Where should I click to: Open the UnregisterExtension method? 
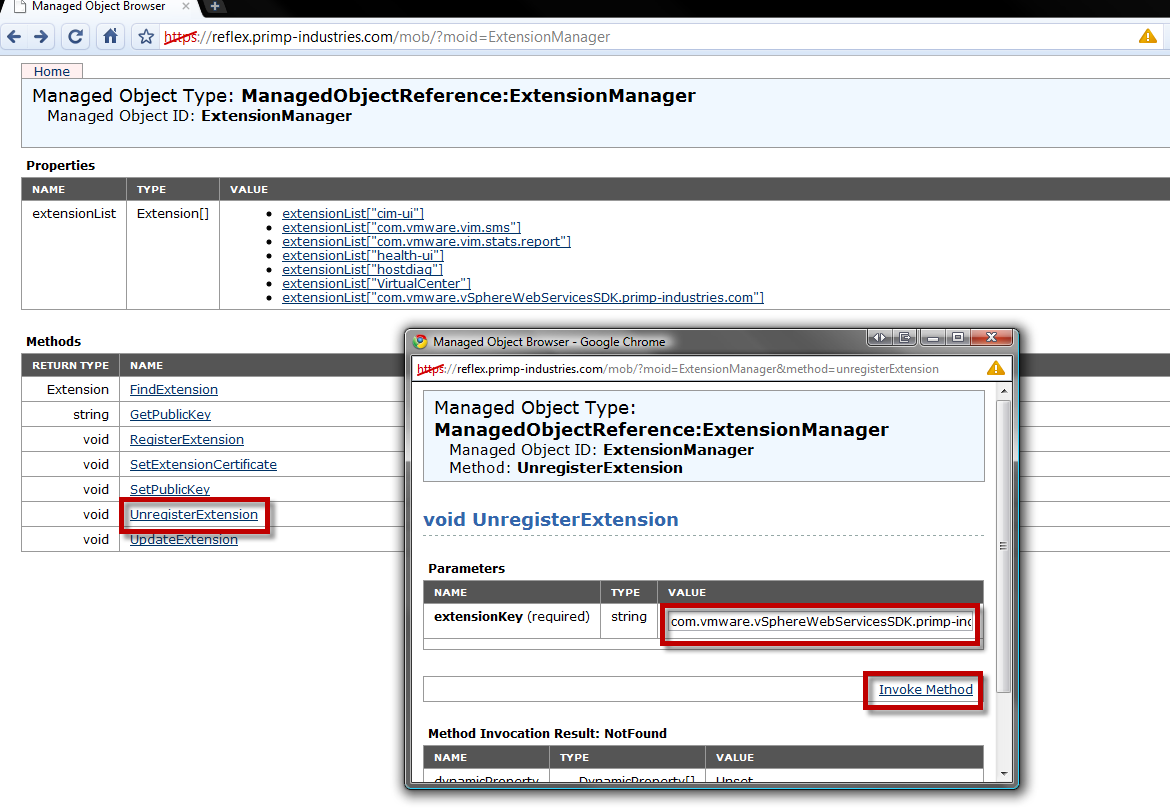193,515
